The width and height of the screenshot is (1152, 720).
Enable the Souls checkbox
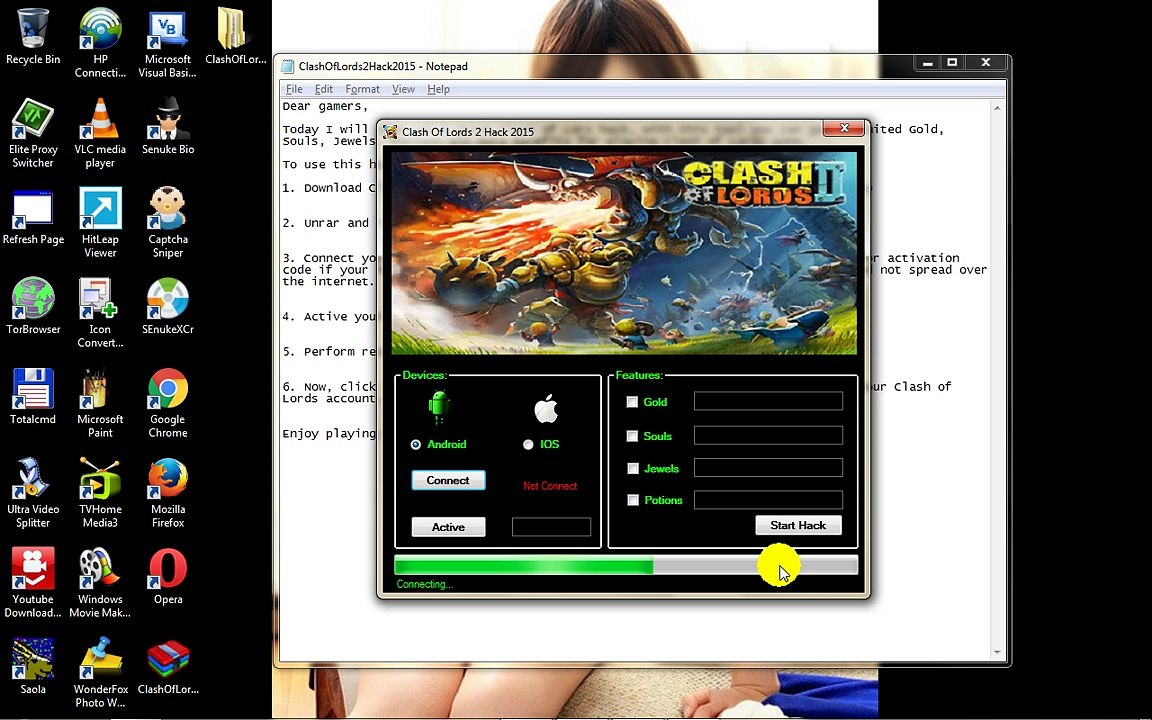coord(632,436)
